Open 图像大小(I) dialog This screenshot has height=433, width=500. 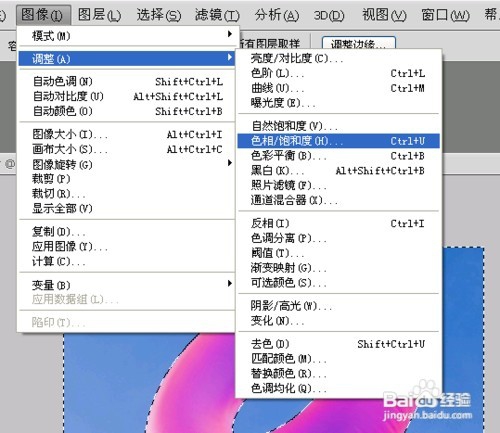pos(127,134)
